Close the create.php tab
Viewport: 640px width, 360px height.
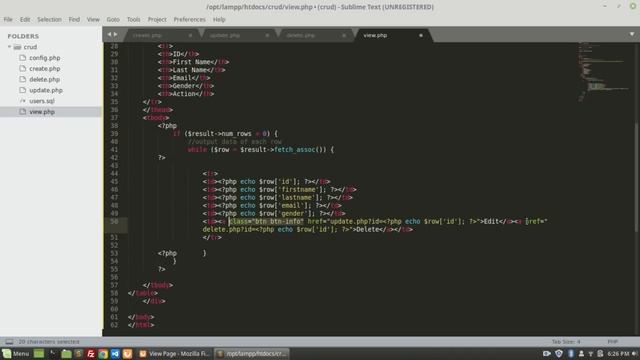190,36
